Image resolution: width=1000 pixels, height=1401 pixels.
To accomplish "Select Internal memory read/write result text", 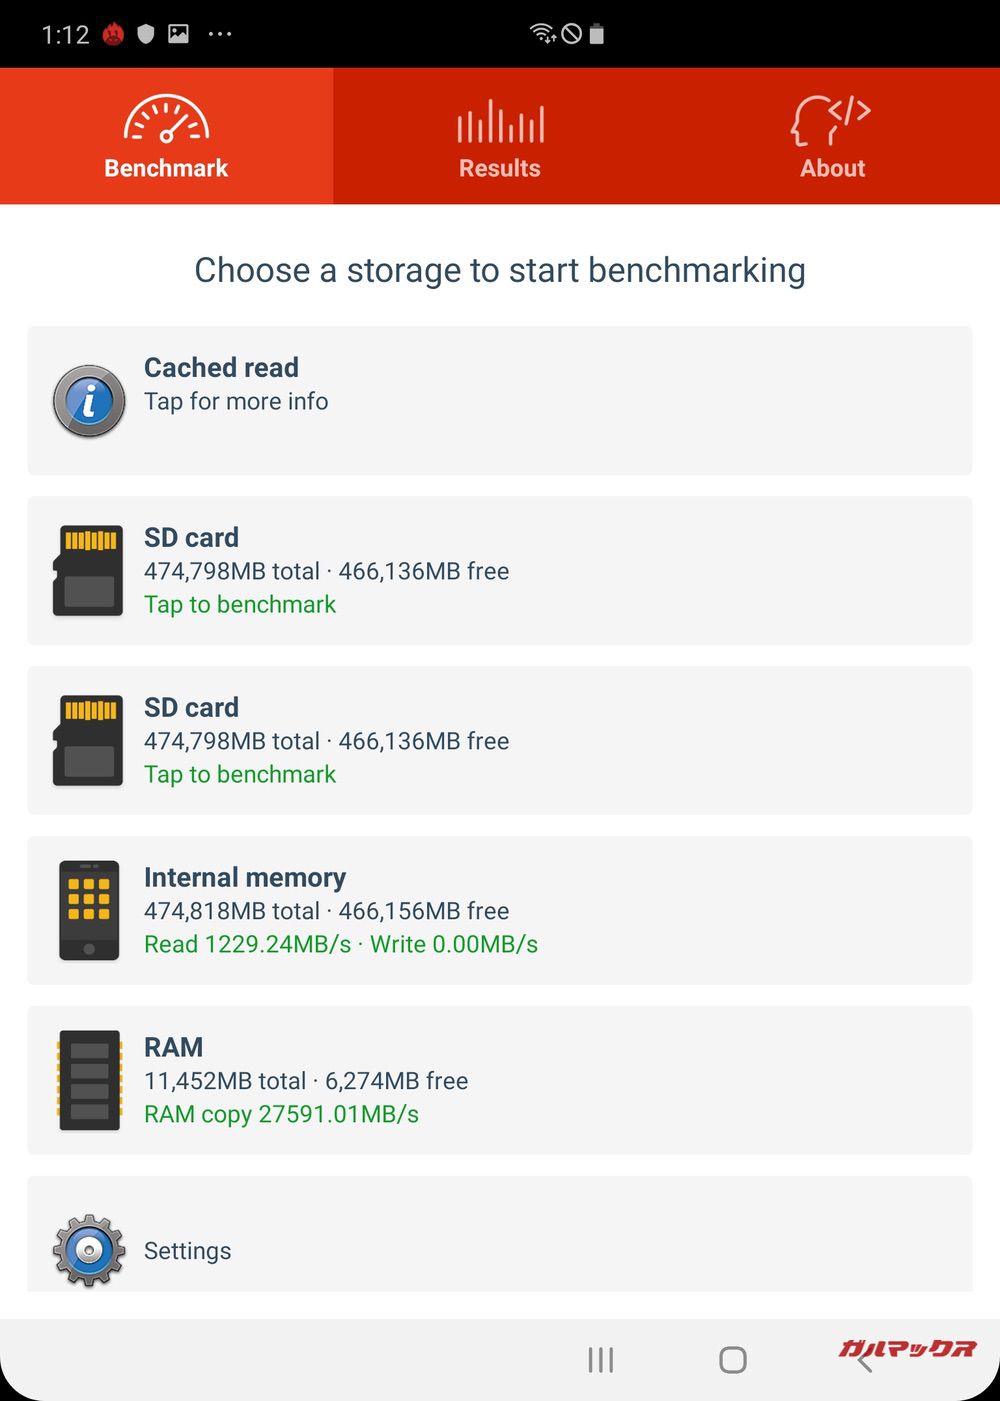I will (x=341, y=945).
